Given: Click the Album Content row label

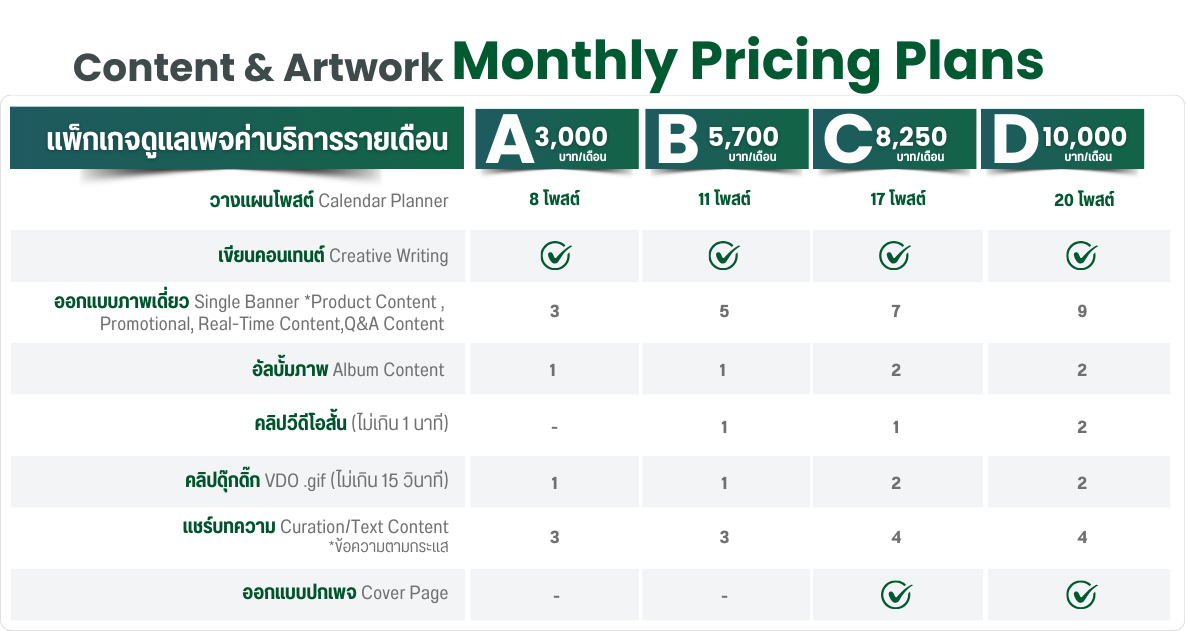Looking at the screenshot, I should point(348,369).
